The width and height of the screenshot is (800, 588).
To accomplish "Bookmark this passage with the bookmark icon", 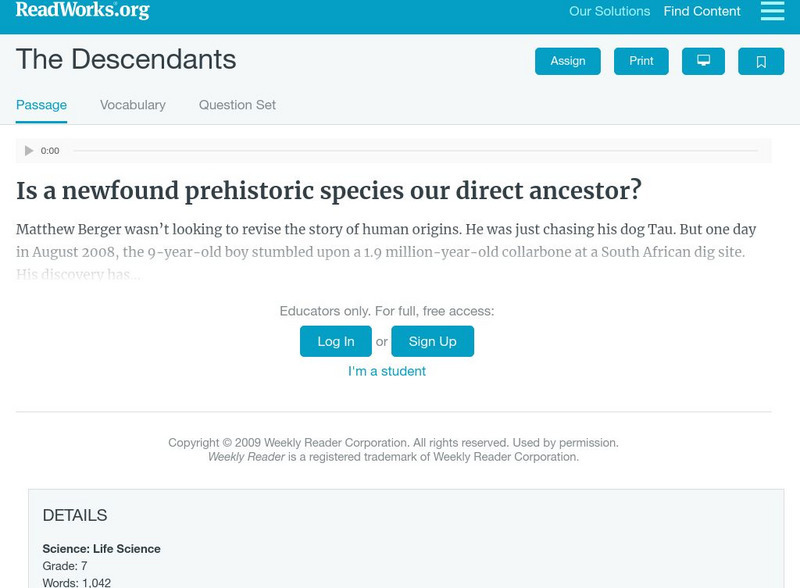I will click(x=761, y=61).
